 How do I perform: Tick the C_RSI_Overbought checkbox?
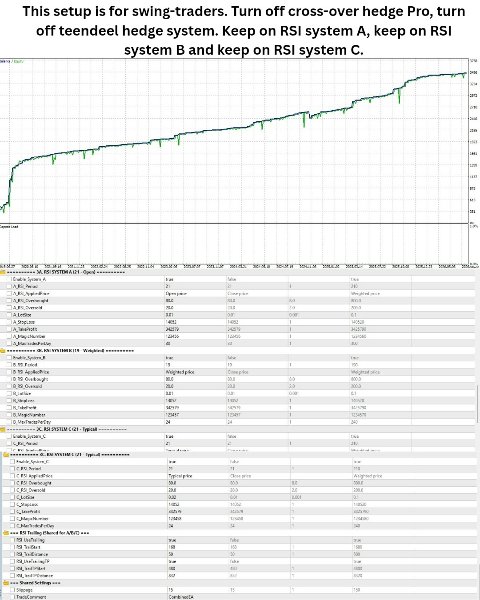point(12,483)
